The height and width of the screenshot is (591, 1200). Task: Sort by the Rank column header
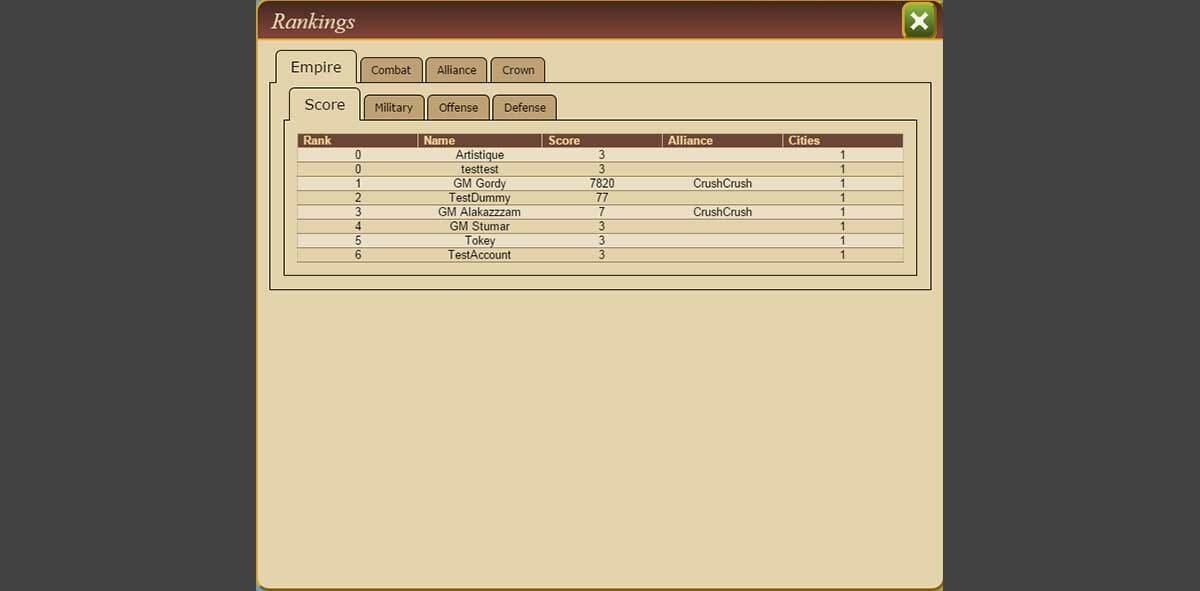[317, 141]
